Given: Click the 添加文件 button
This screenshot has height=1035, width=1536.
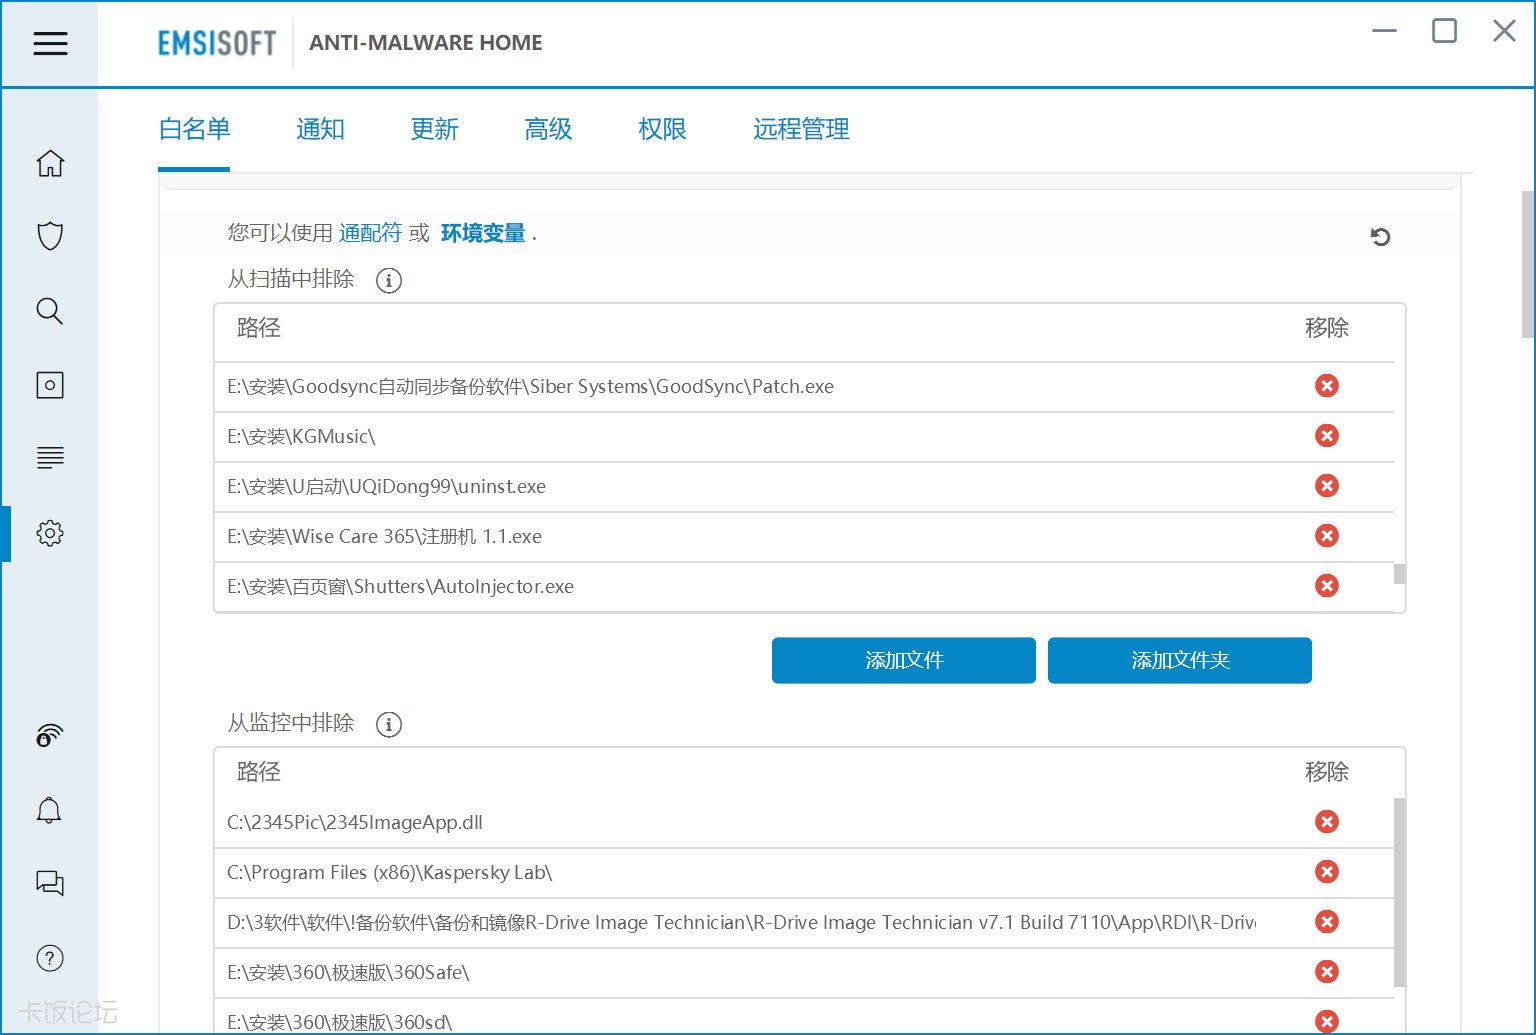Looking at the screenshot, I should coord(903,660).
